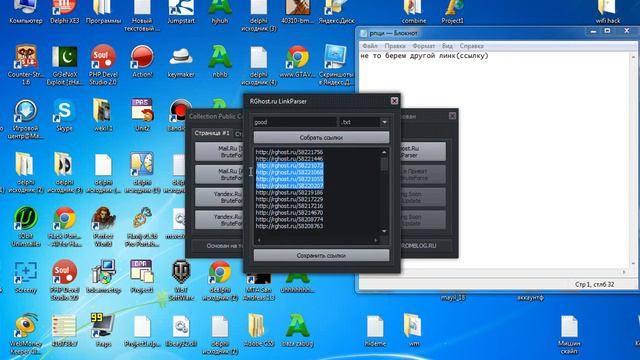The image size is (640, 360).
Task: Select link http://rghost.ru/58214670
Action: [289, 213]
